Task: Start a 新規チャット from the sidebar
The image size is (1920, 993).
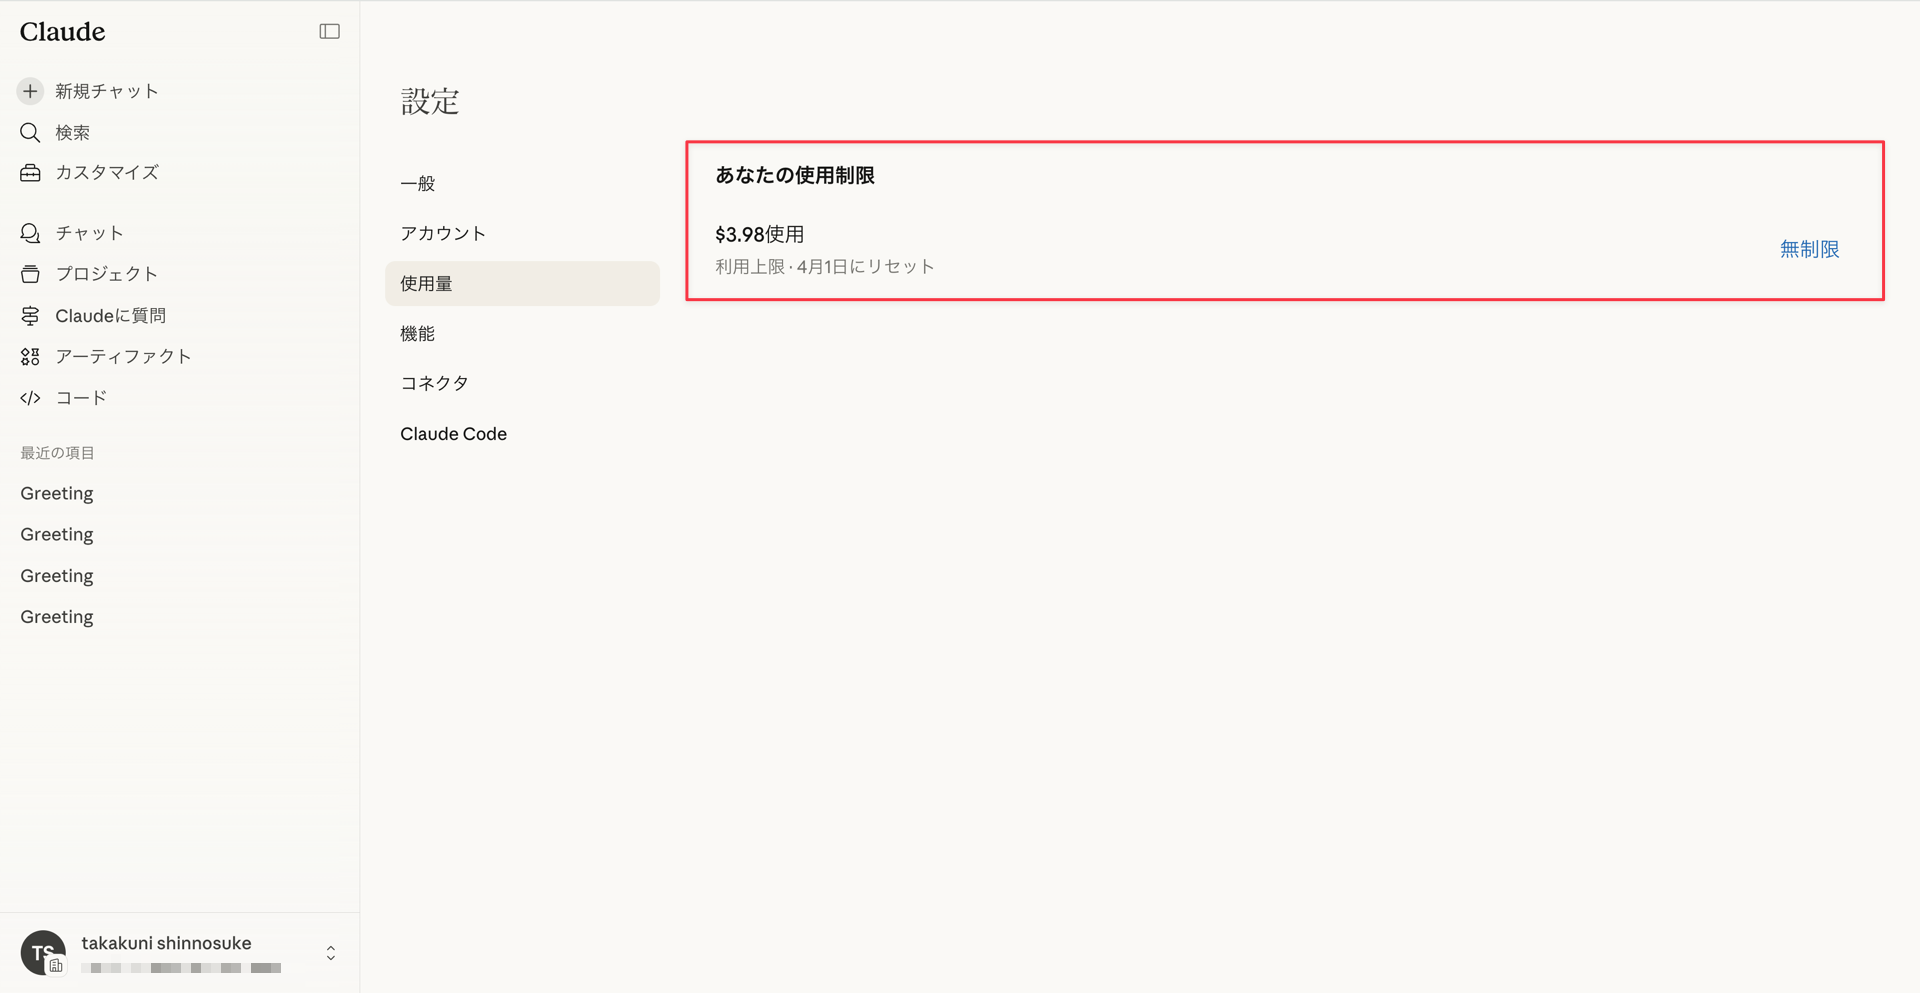Action: click(106, 91)
